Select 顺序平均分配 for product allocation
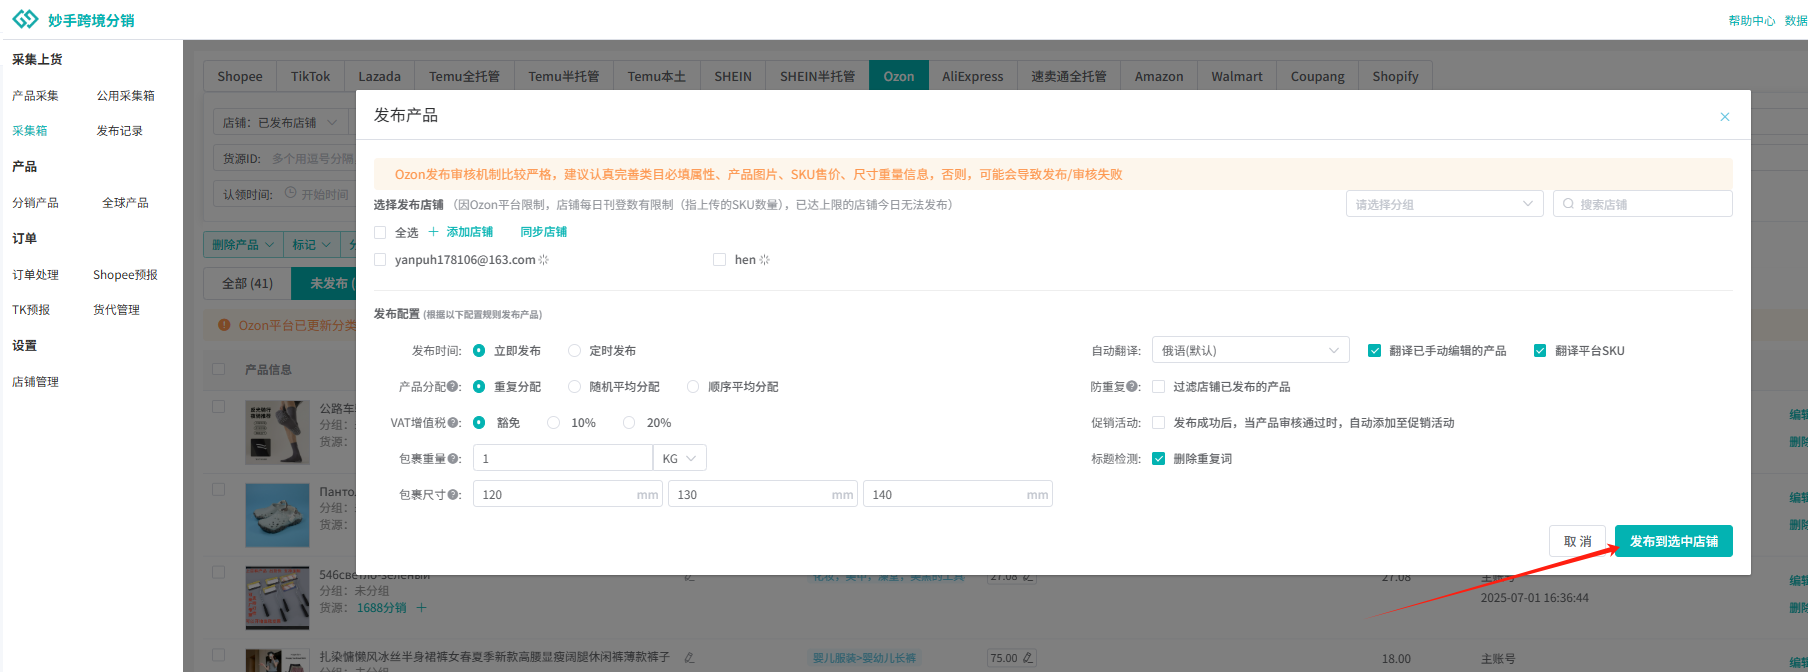 click(x=693, y=387)
